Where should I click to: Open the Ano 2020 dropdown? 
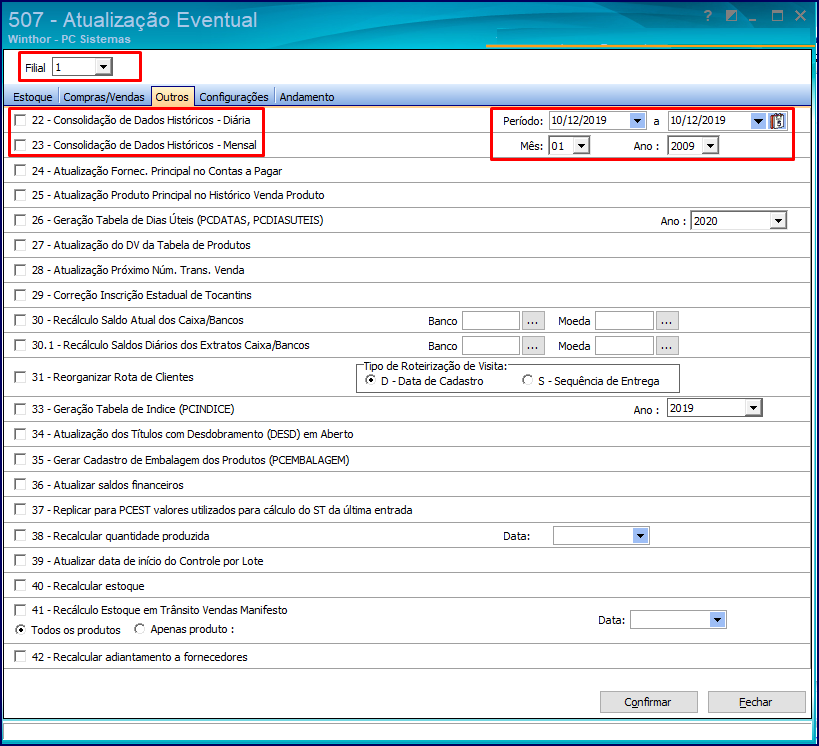(778, 221)
